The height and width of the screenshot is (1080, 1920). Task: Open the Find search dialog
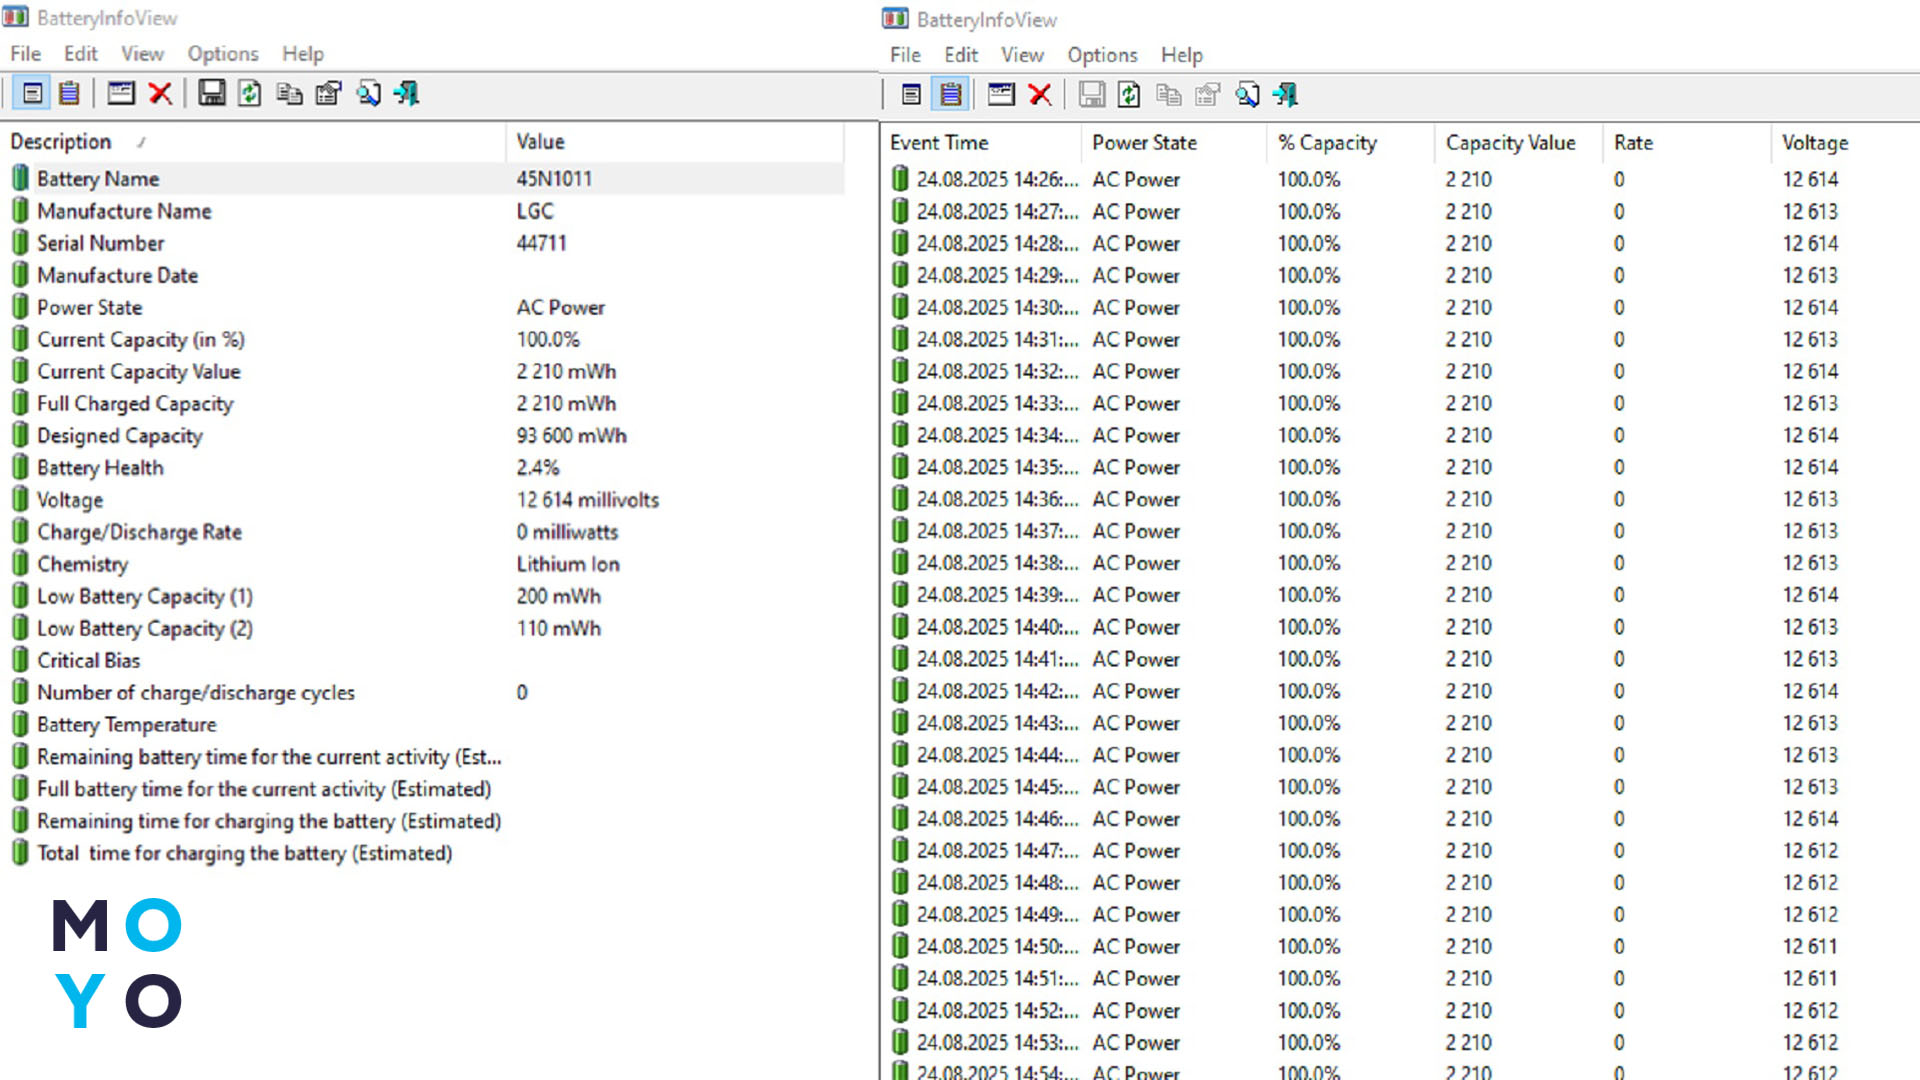point(370,94)
